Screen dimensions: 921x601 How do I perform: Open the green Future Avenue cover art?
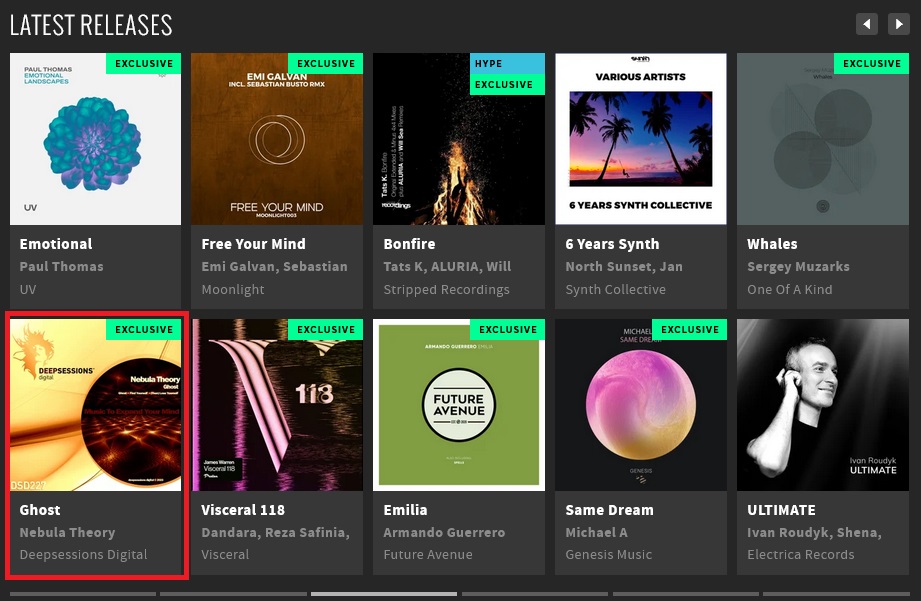pos(459,405)
